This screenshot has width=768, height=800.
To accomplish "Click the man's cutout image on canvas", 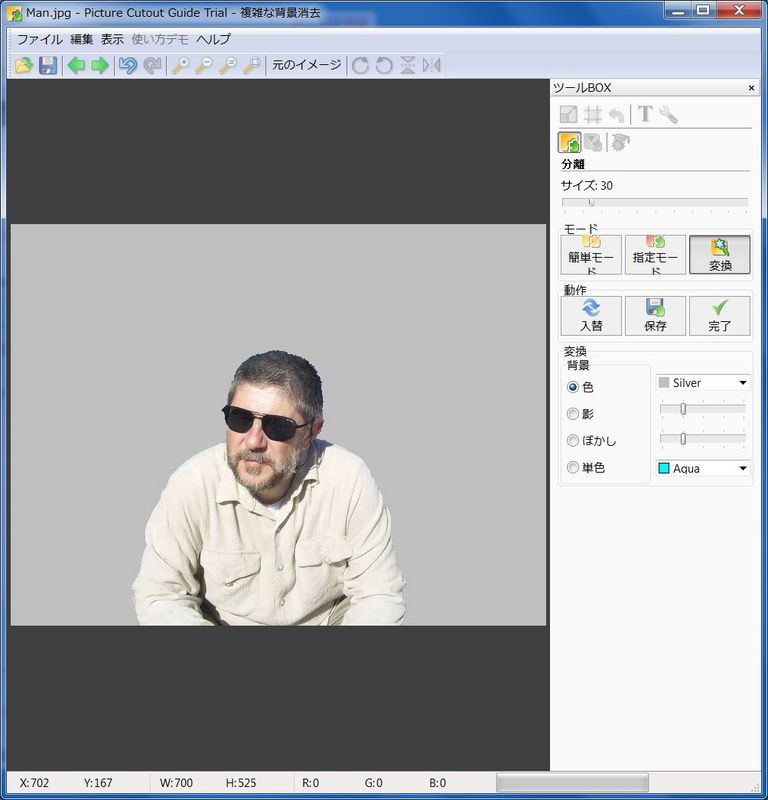I will pyautogui.click(x=269, y=490).
